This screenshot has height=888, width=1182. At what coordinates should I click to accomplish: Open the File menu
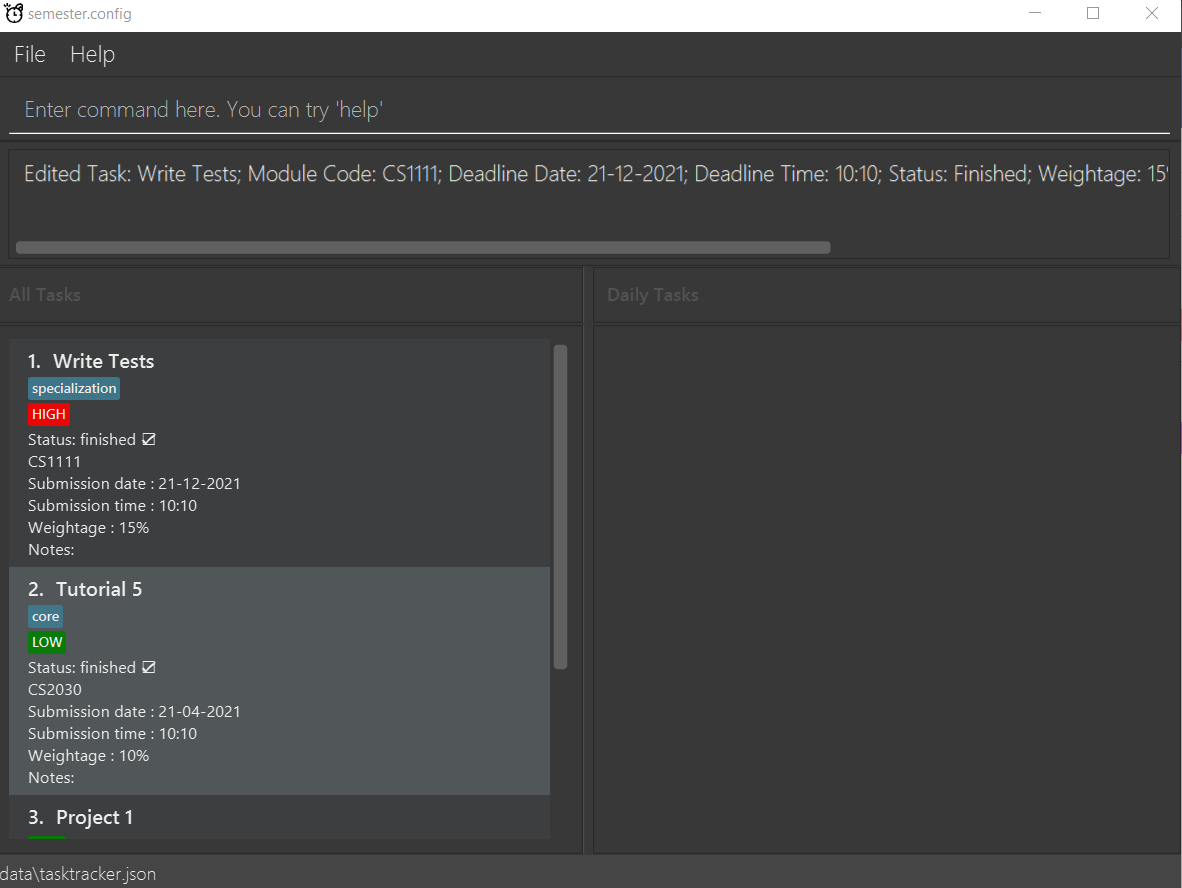pos(29,54)
